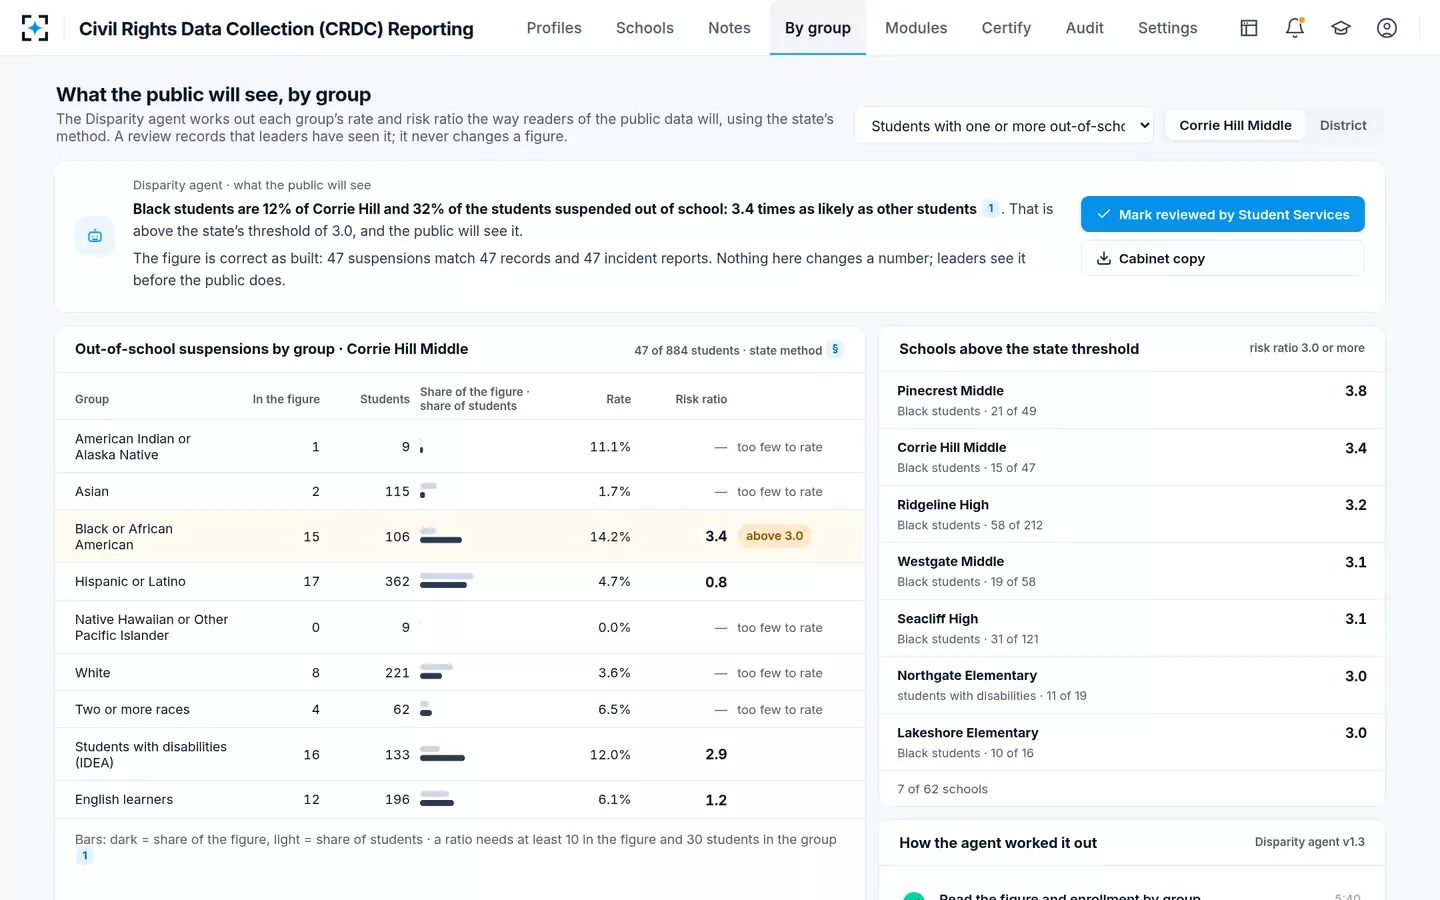Select Northgate Elementary in the threshold list

(x=1132, y=685)
